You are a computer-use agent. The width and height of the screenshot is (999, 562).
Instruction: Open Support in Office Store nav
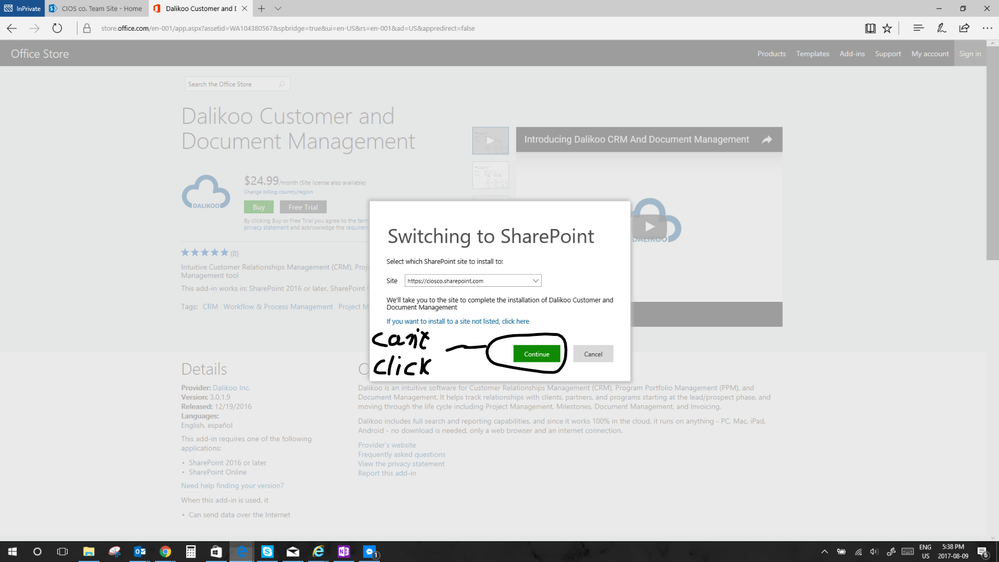click(x=888, y=54)
